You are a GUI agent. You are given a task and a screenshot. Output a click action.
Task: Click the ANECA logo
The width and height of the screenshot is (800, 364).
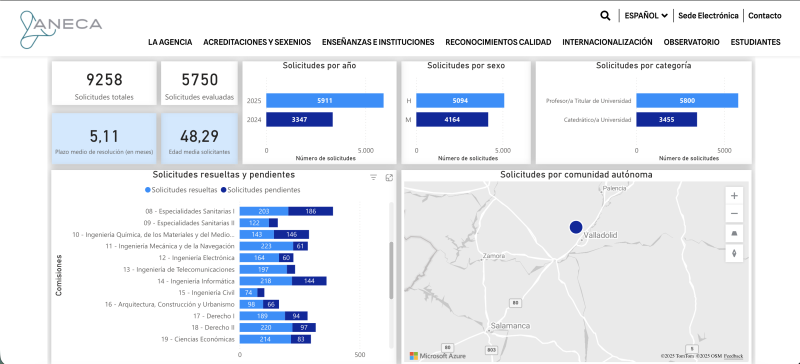coord(61,30)
